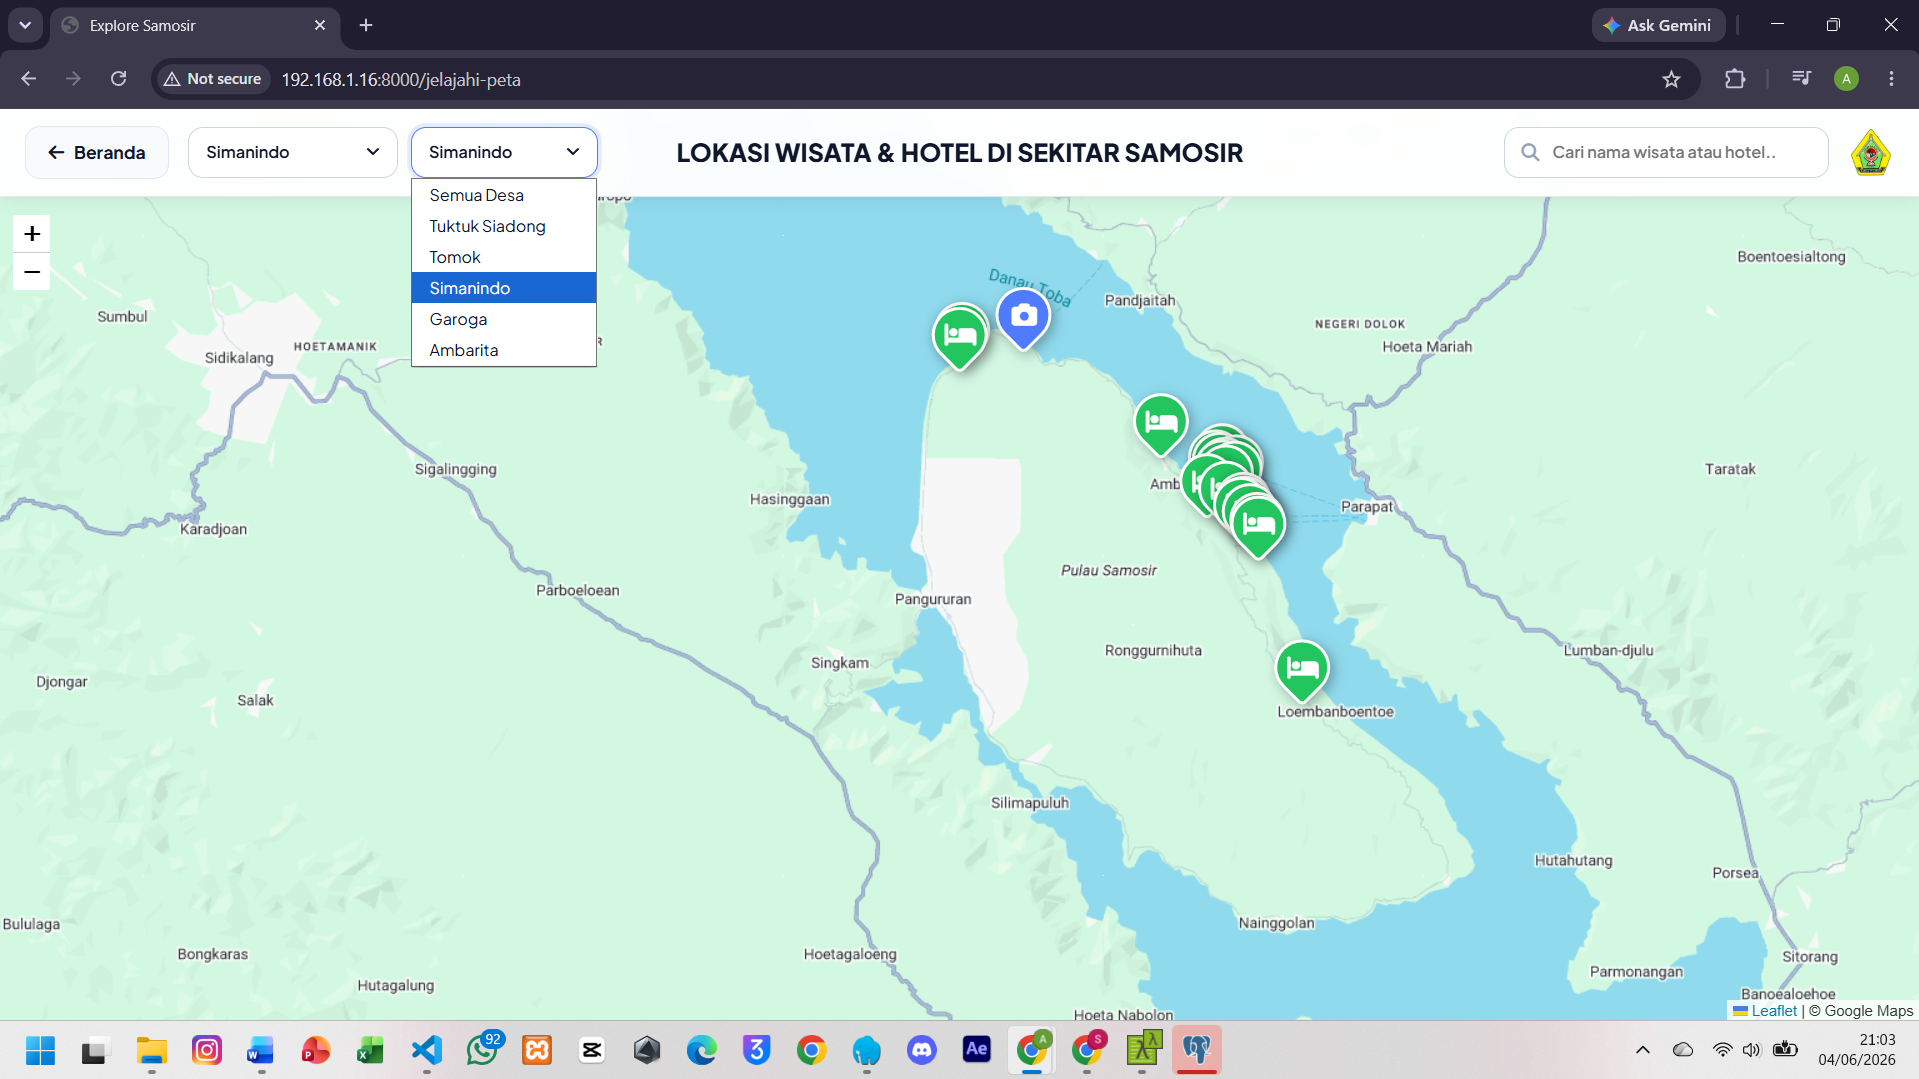Click Ask Gemini button
Viewport: 1919px width, 1079px height.
pyautogui.click(x=1658, y=25)
